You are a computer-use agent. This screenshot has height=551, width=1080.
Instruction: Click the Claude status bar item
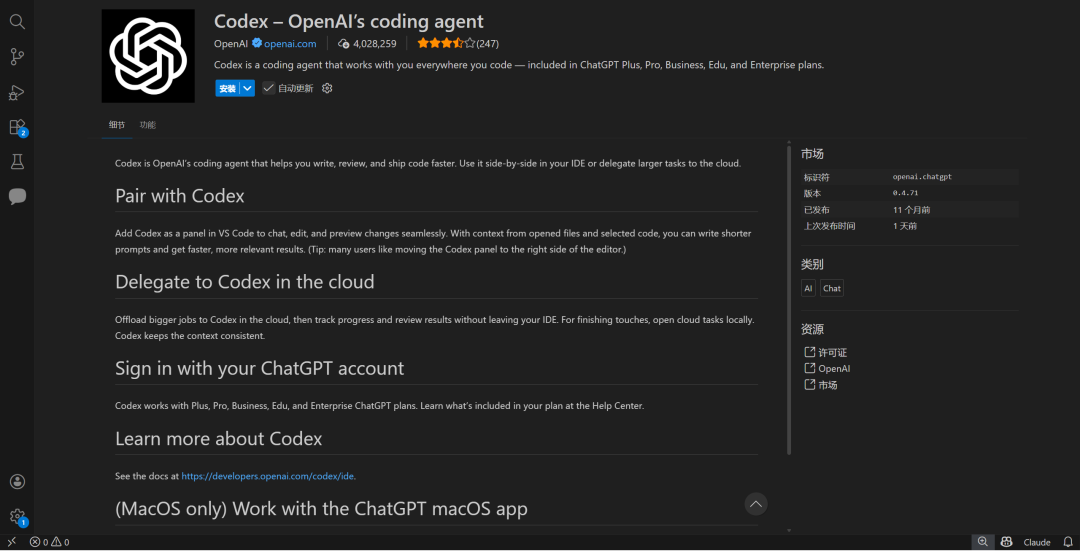tap(1037, 542)
